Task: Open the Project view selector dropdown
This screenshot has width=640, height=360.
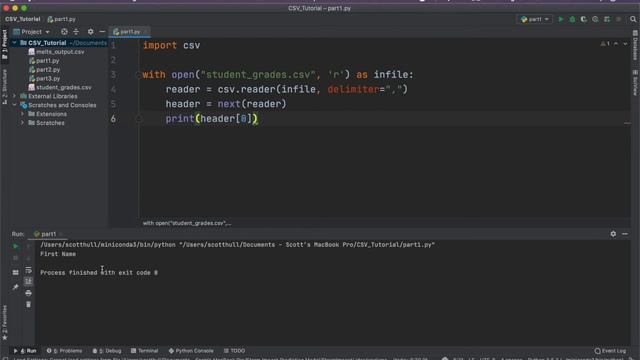Action: coord(32,31)
